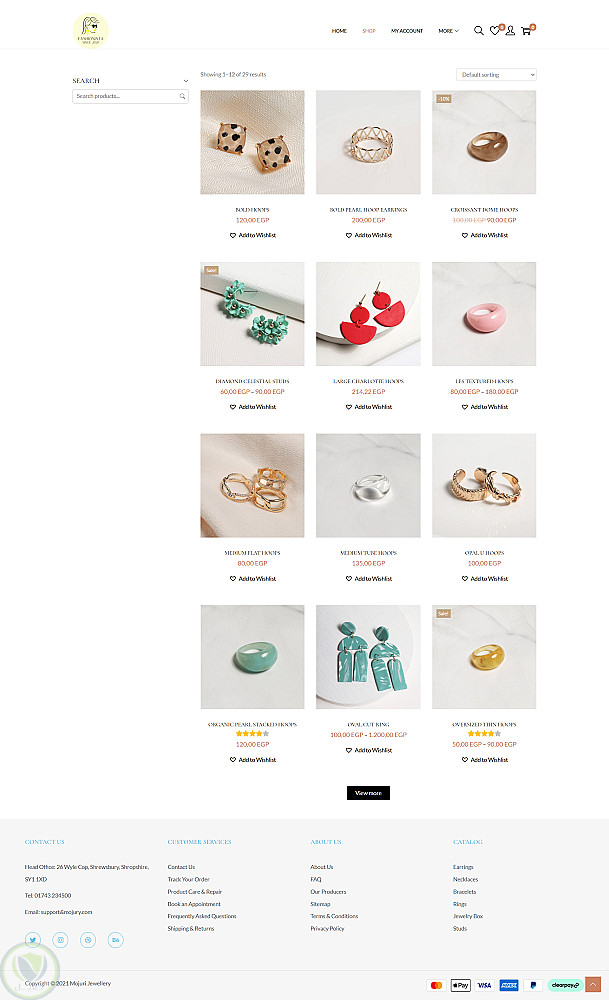609x1000 pixels.
Task: Expand the More menu in navigation
Action: [x=448, y=31]
